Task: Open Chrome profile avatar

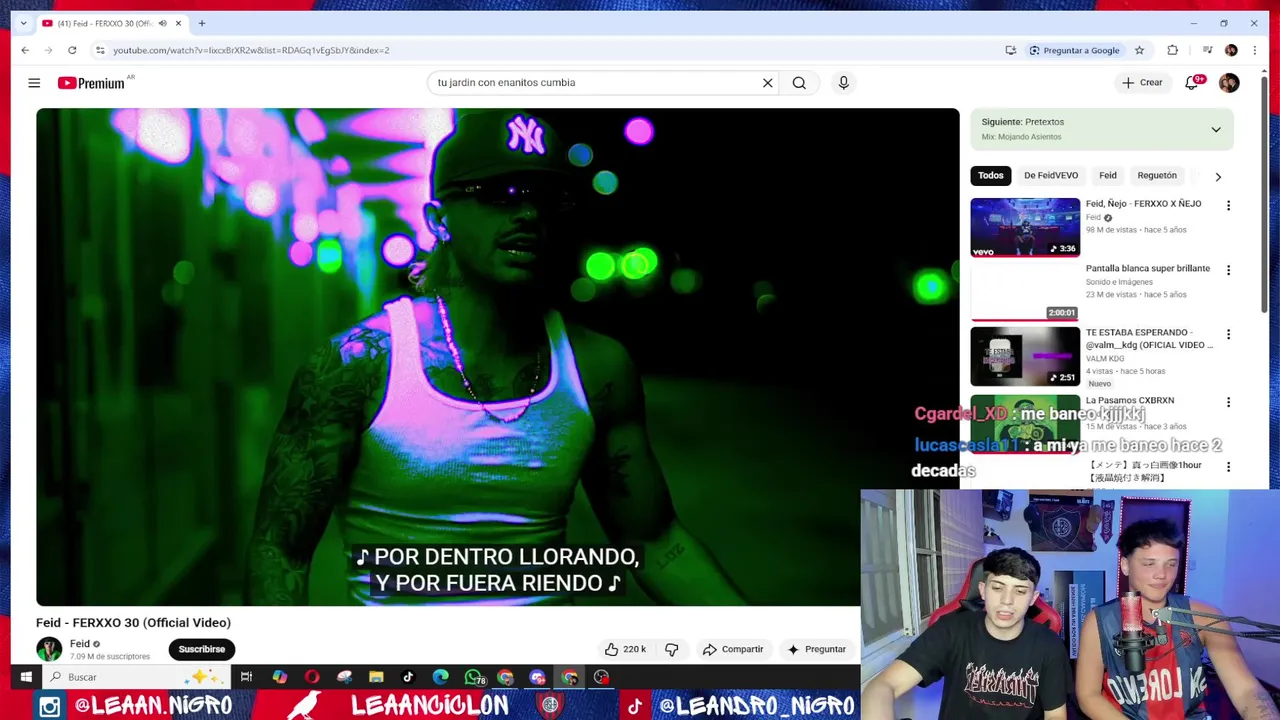Action: pos(1231,50)
